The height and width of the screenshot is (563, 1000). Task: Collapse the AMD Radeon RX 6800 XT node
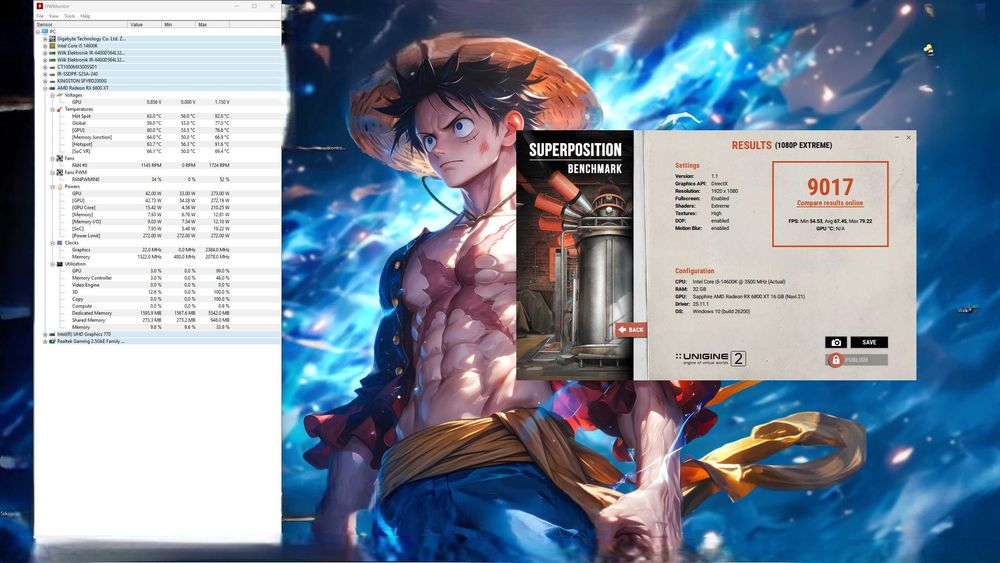pyautogui.click(x=45, y=88)
